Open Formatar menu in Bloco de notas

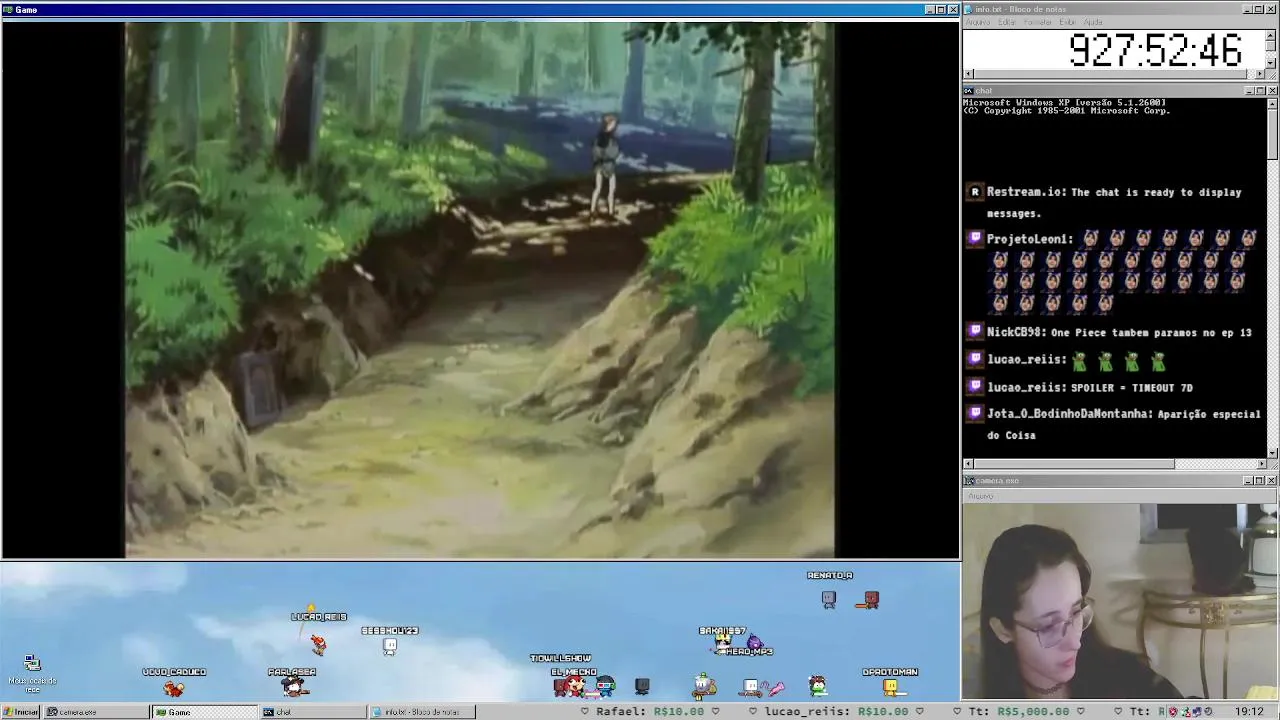click(1038, 22)
